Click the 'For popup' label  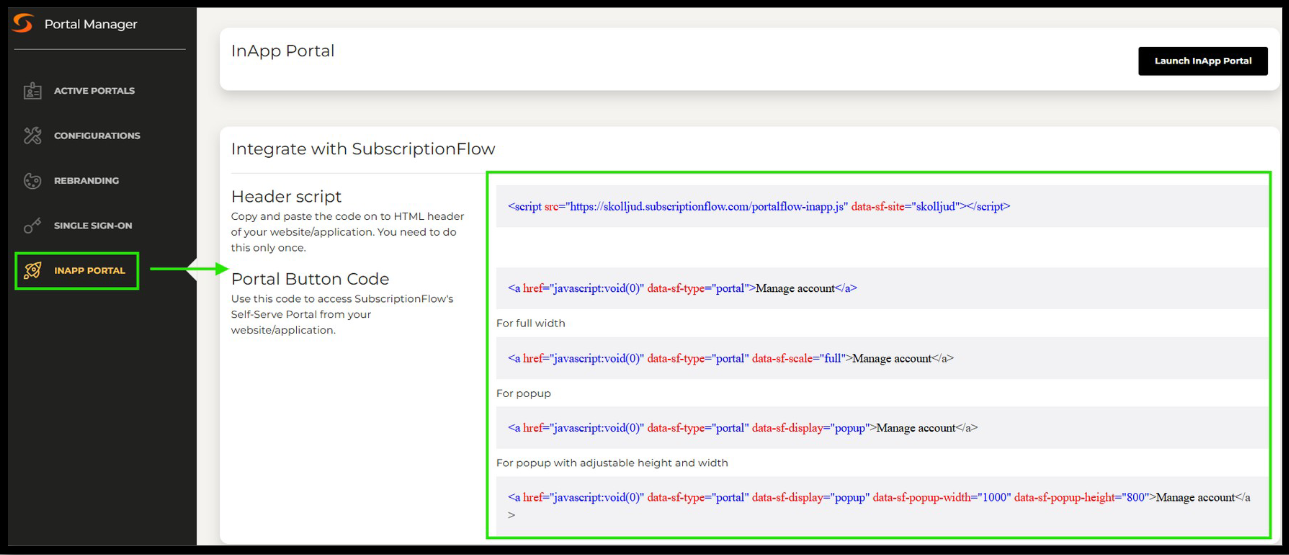[x=524, y=393]
